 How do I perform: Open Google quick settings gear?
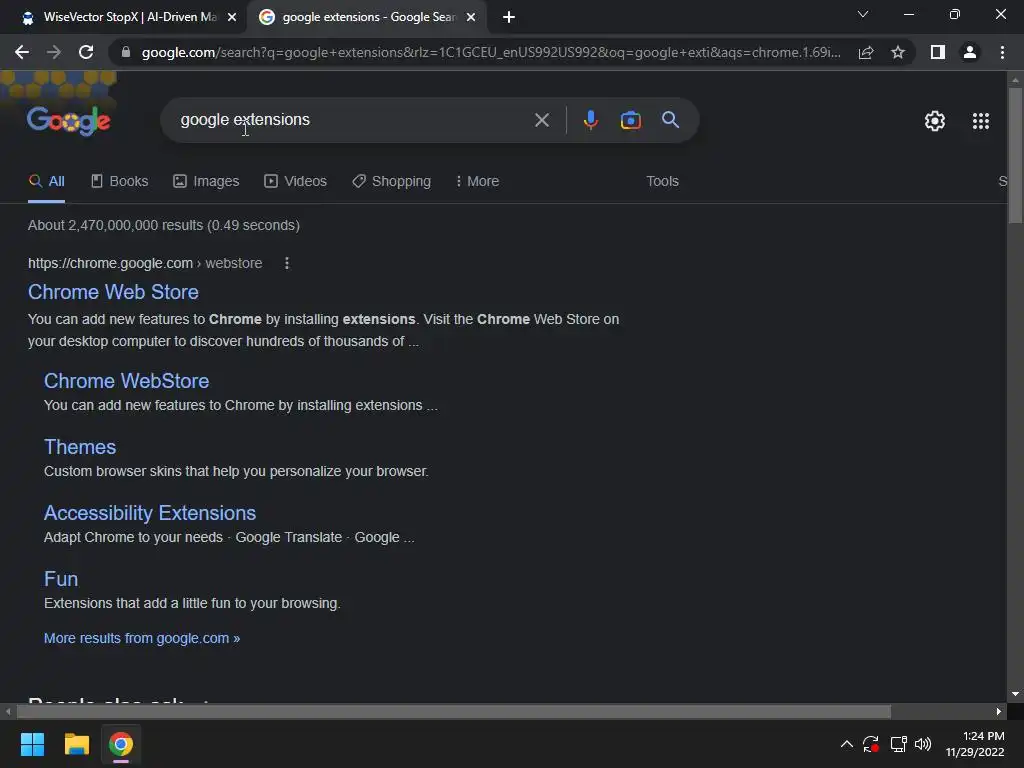(x=935, y=121)
